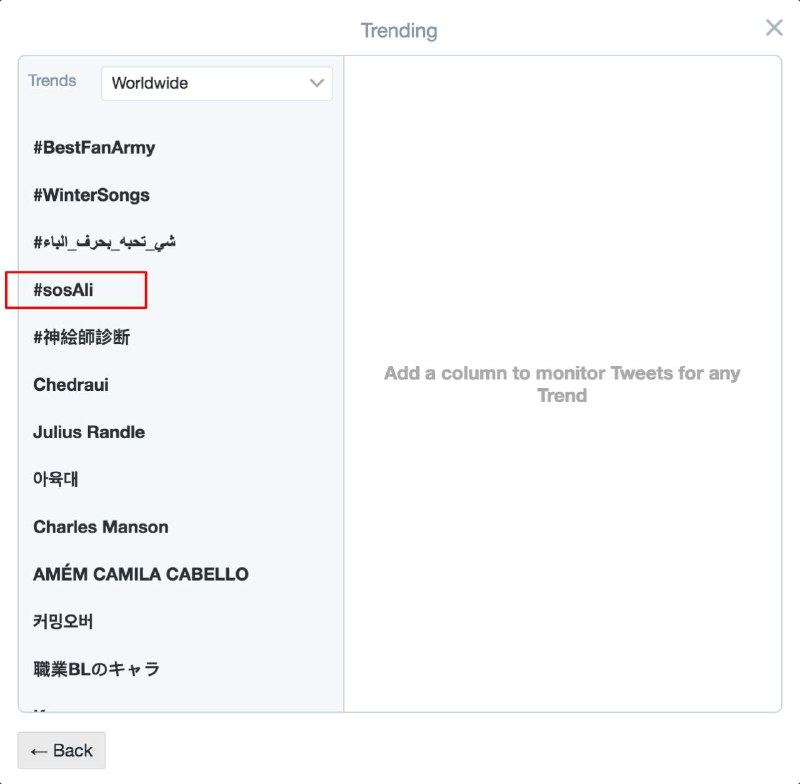The width and height of the screenshot is (800, 784).
Task: Choose the Charles Manson trend
Action: click(101, 527)
